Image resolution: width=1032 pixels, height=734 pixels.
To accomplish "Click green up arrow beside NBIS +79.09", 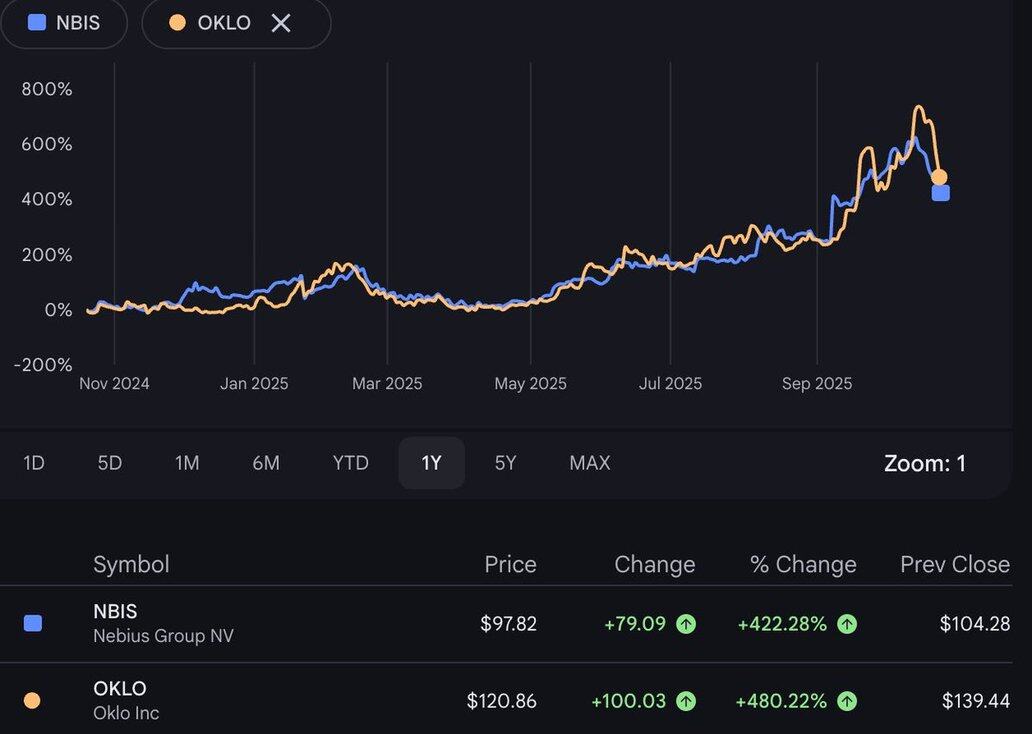I will 686,624.
